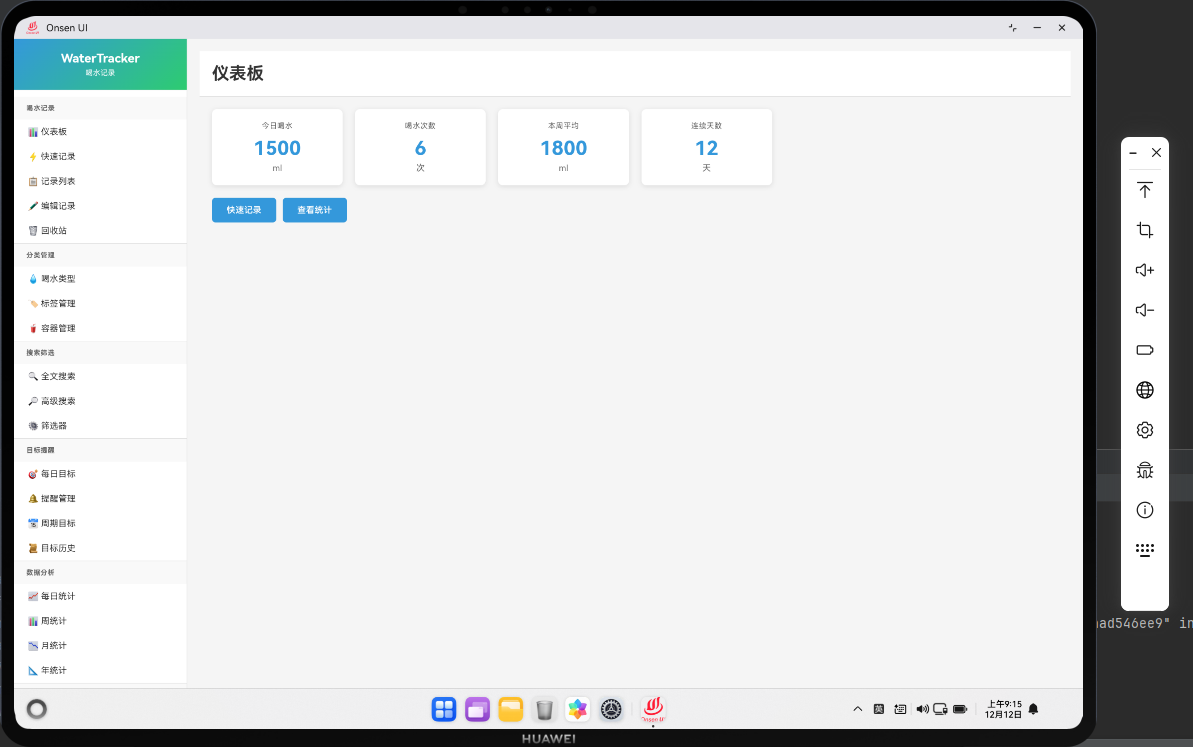Open 标签管理 from the sidebar
The width and height of the screenshot is (1193, 747).
(55, 303)
